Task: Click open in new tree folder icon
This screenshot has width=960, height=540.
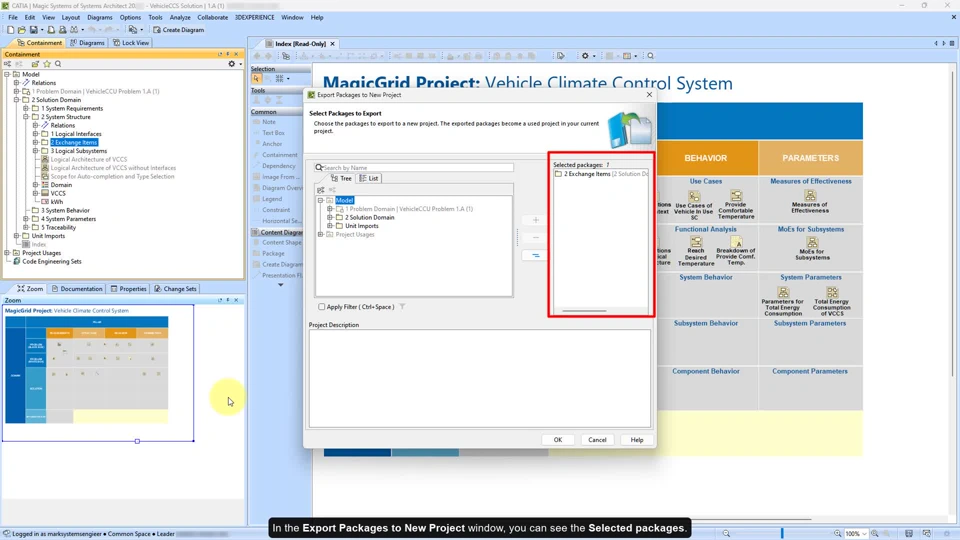Action: (x=35, y=64)
